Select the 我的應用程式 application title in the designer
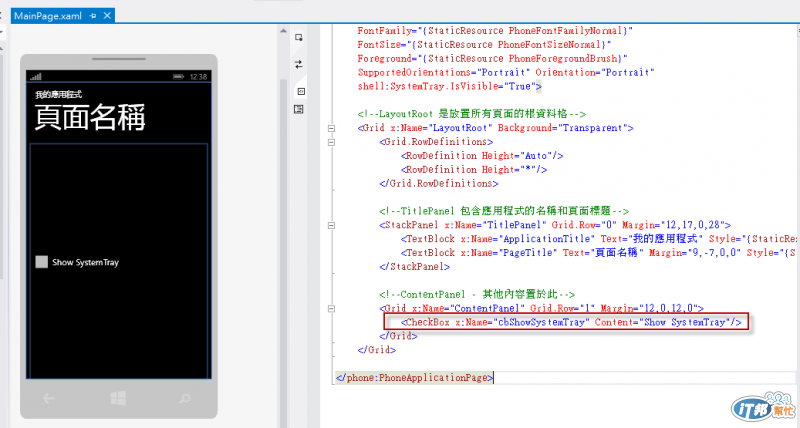 (58, 94)
